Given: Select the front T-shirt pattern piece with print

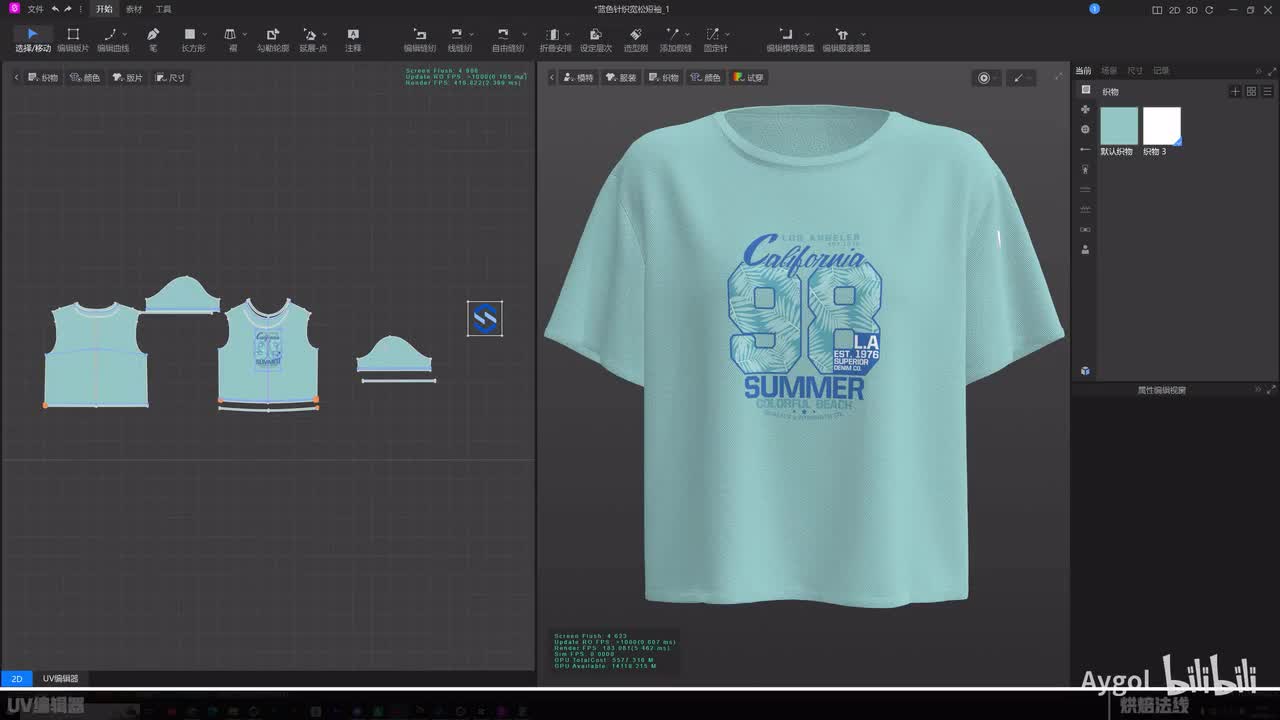Looking at the screenshot, I should [268, 350].
